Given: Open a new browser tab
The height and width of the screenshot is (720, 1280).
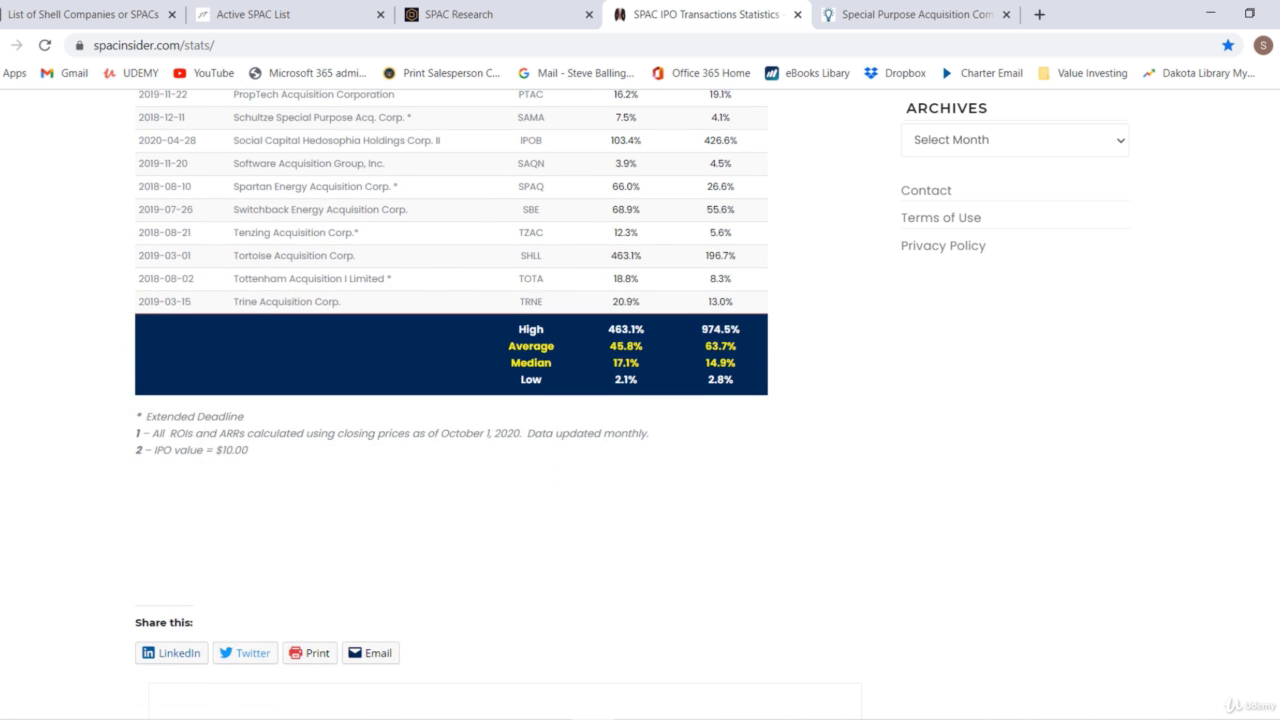Looking at the screenshot, I should (1040, 15).
